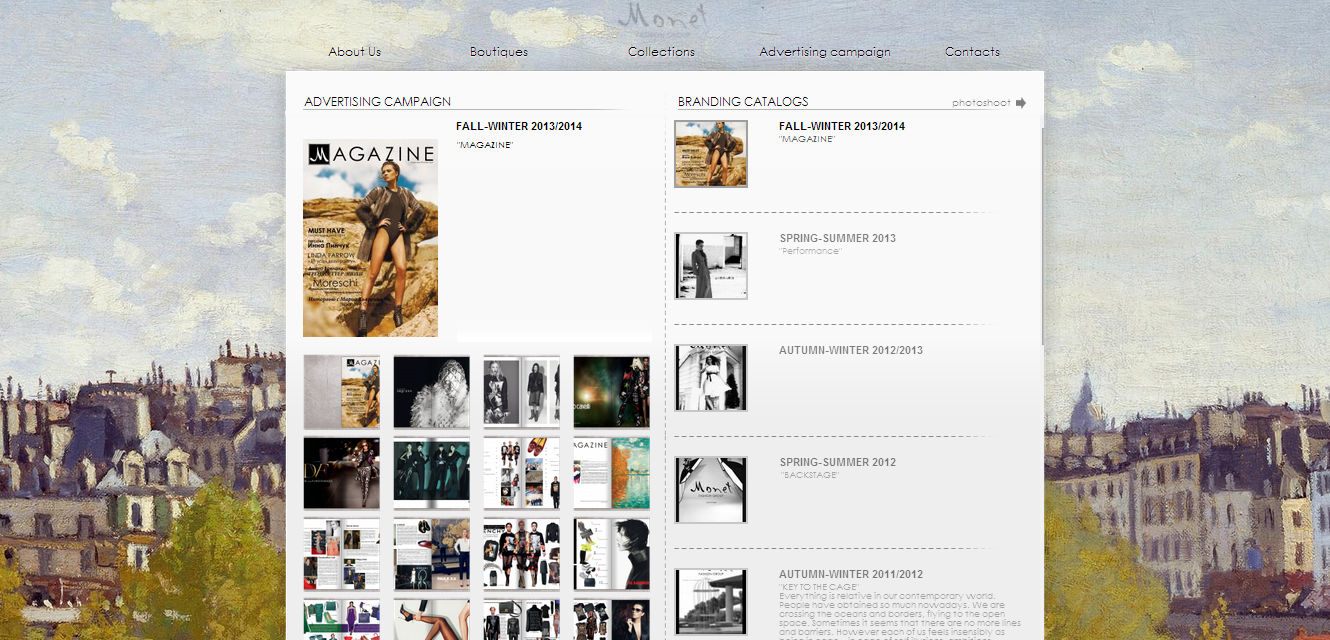Open the Monet painting magazine page thumbnail
The height and width of the screenshot is (640, 1330).
(x=612, y=473)
